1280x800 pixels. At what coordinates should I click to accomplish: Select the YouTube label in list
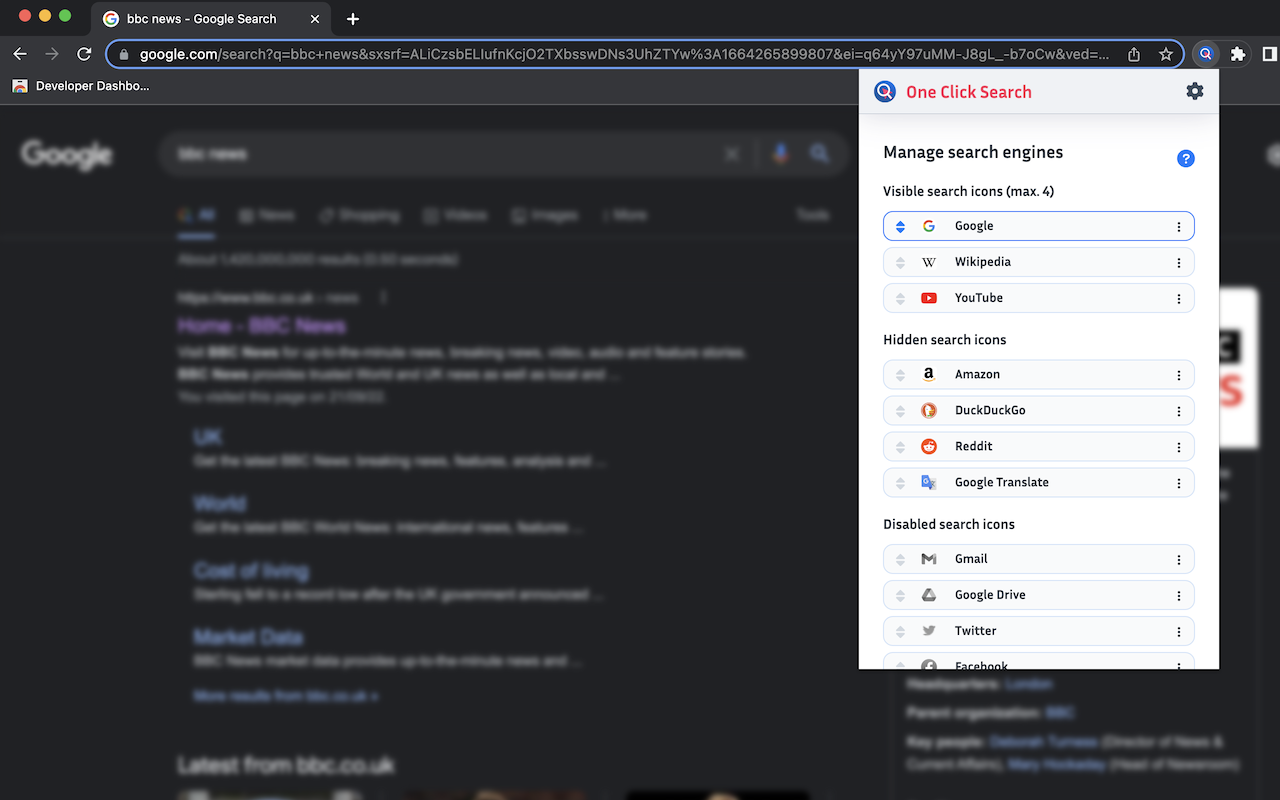[x=979, y=298]
